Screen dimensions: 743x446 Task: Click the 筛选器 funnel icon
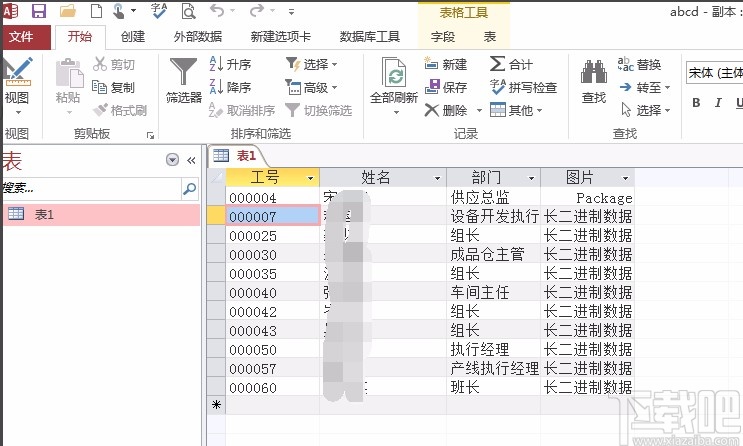[183, 72]
